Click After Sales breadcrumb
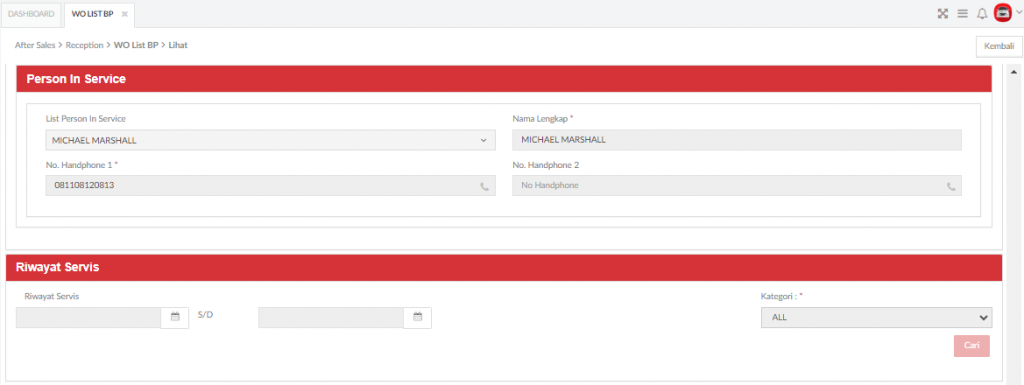The width and height of the screenshot is (1024, 385). click(35, 45)
